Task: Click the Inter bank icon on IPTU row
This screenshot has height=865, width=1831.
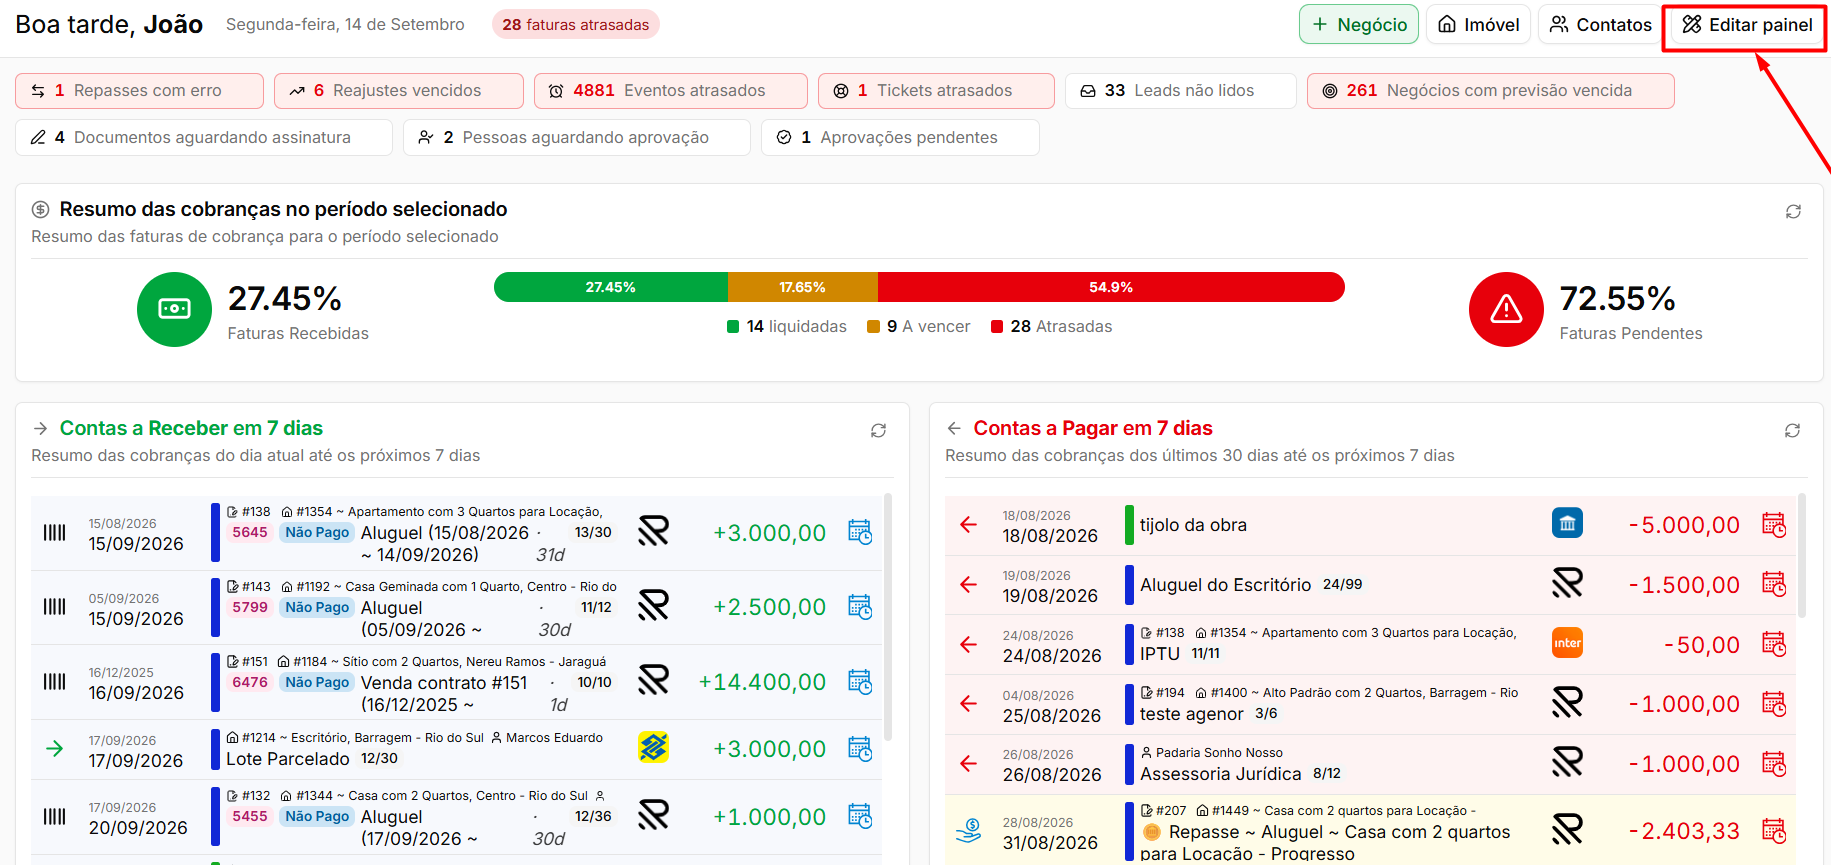Action: (1567, 643)
